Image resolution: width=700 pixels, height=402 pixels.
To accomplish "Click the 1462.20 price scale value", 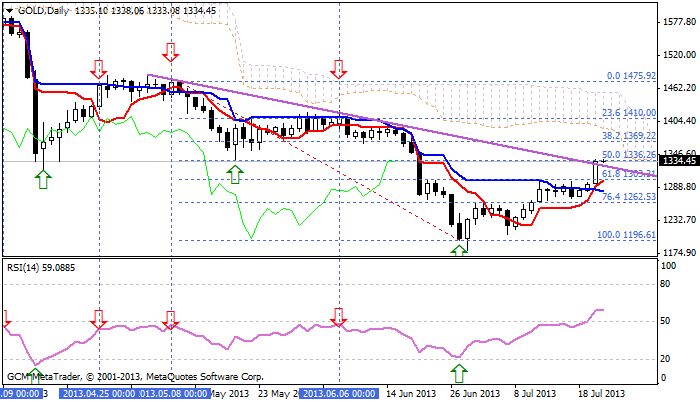I will tap(680, 88).
